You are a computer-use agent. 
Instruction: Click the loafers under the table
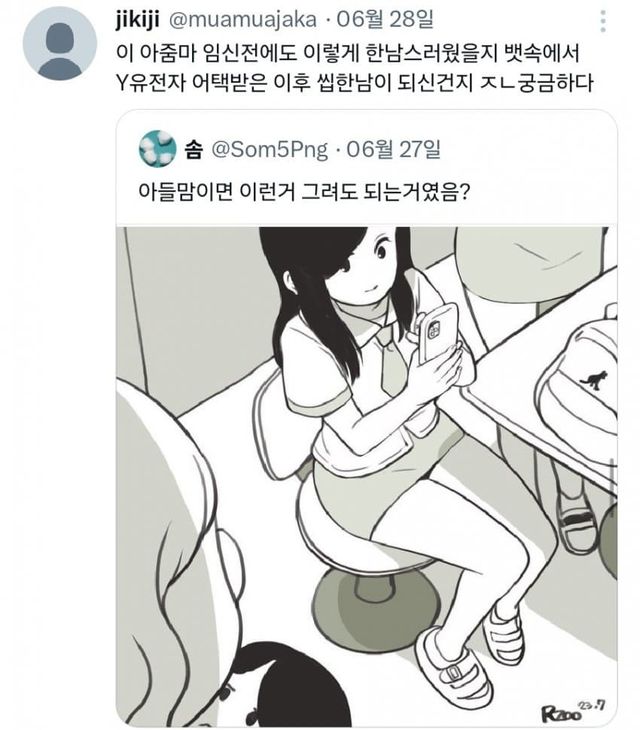pyautogui.click(x=575, y=517)
